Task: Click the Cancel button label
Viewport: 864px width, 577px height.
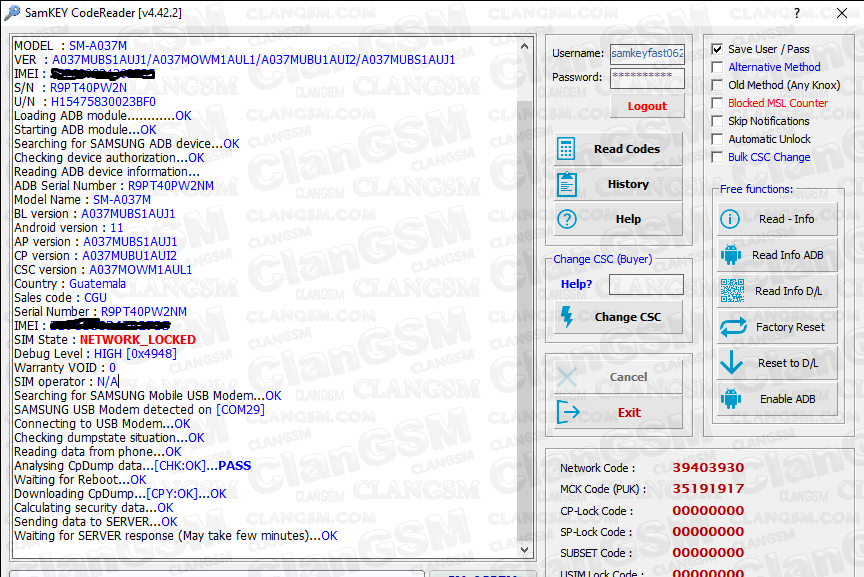Action: tap(628, 377)
